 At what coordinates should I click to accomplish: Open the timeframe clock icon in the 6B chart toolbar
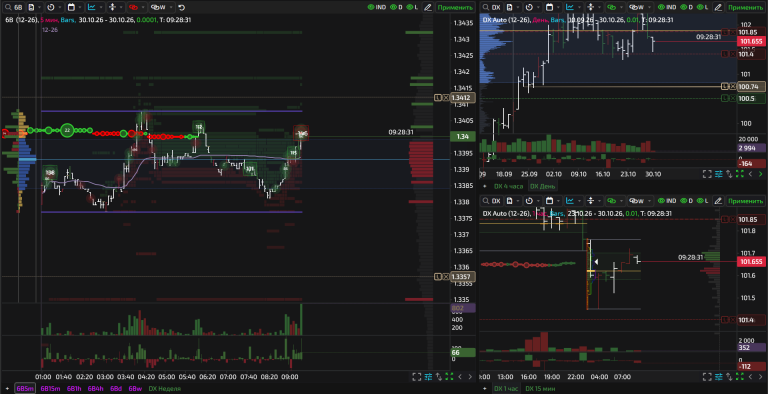point(51,7)
